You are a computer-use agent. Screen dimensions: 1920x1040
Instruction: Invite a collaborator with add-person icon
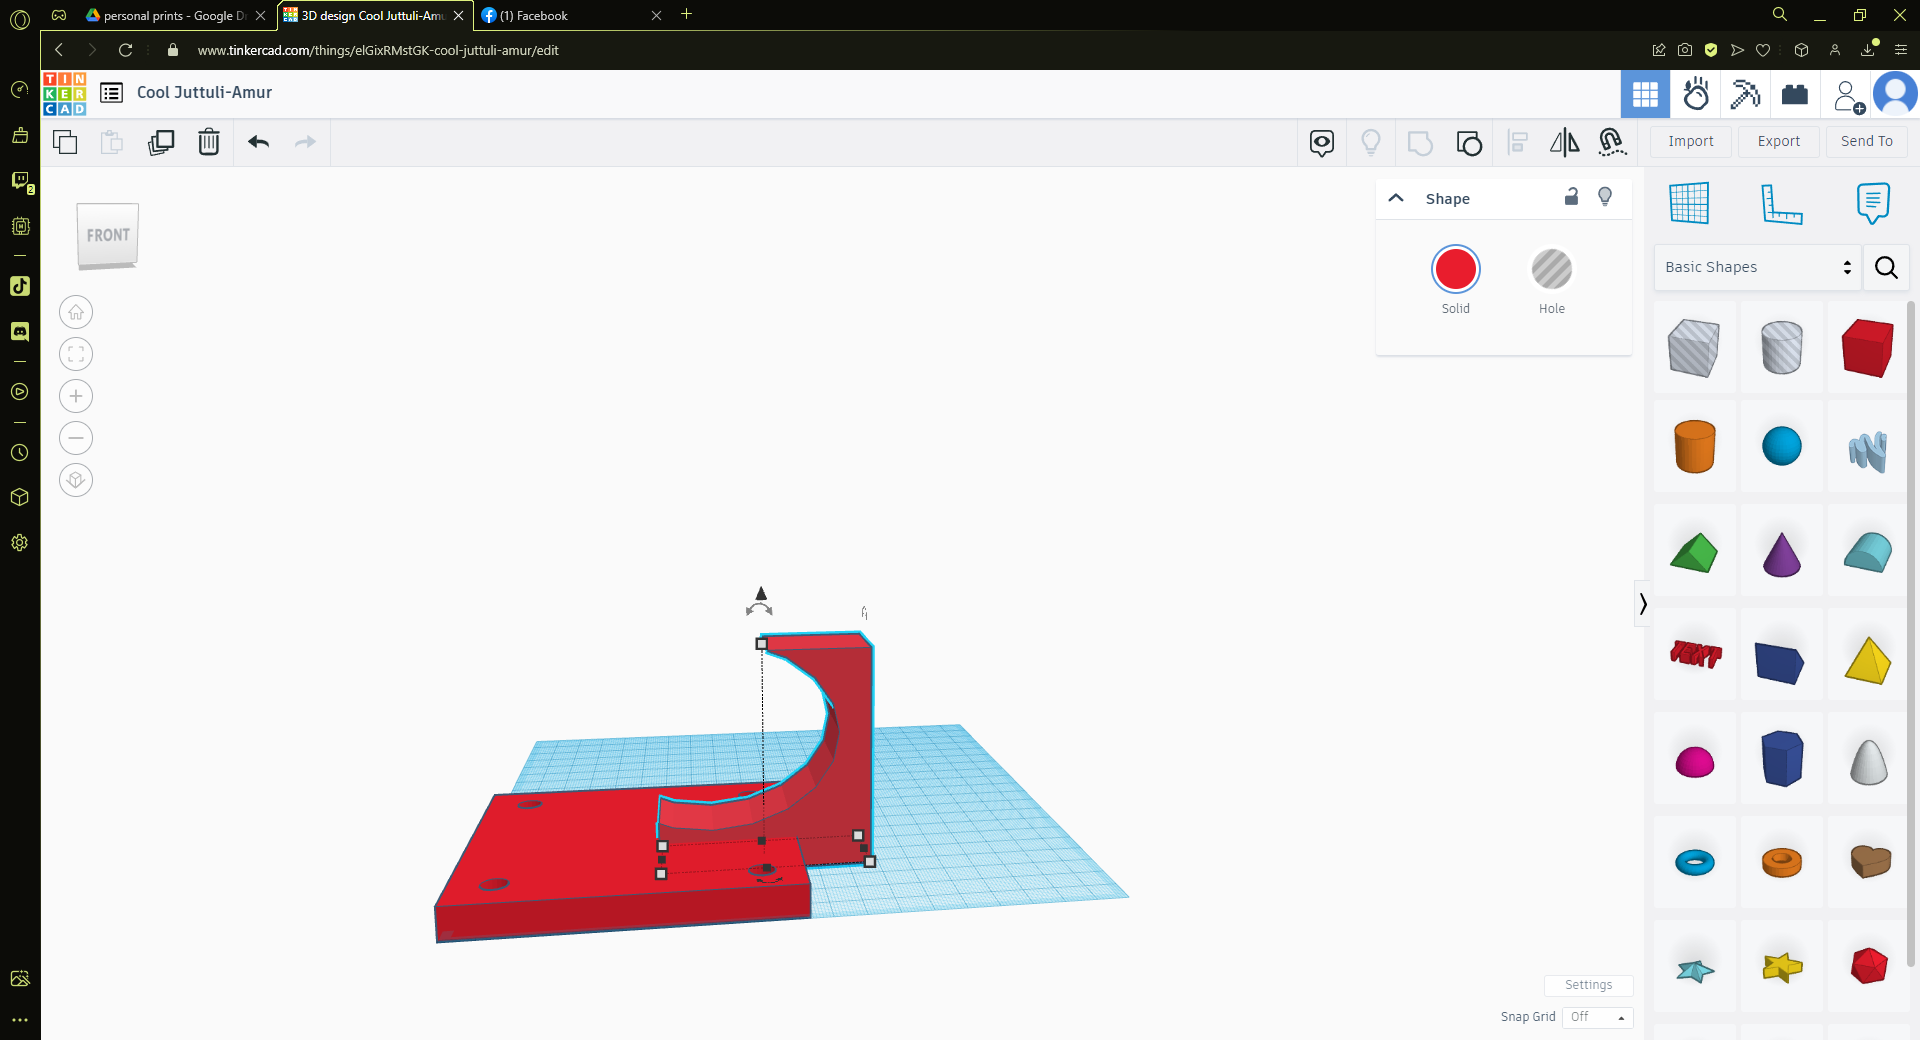point(1847,96)
